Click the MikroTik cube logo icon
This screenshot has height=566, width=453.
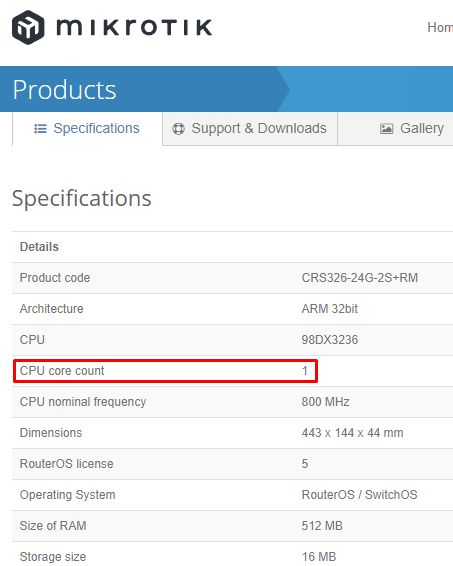point(28,27)
